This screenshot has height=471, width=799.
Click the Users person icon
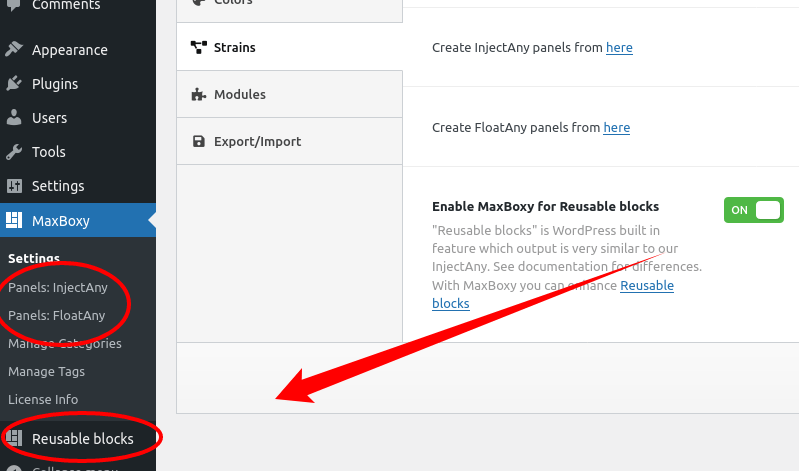[14, 117]
